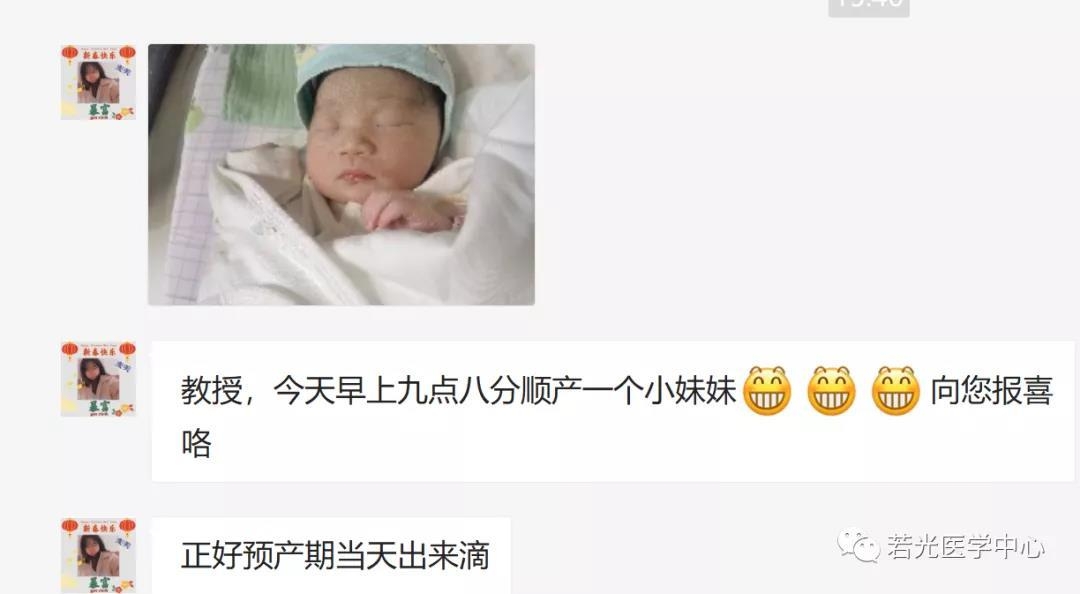Open the newborn baby photo
Viewport: 1080px width, 594px height.
tap(342, 174)
